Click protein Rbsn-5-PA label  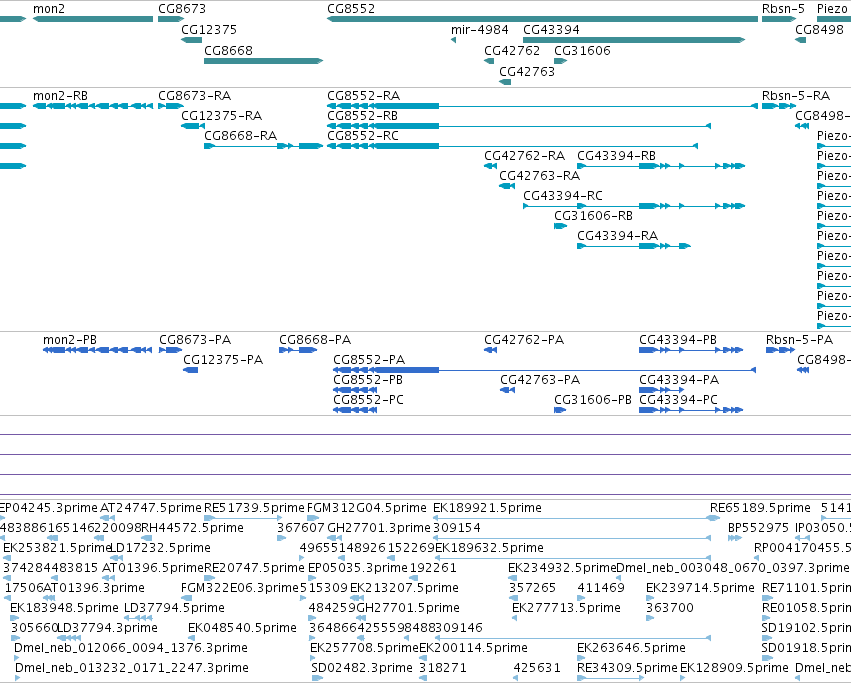pos(799,340)
